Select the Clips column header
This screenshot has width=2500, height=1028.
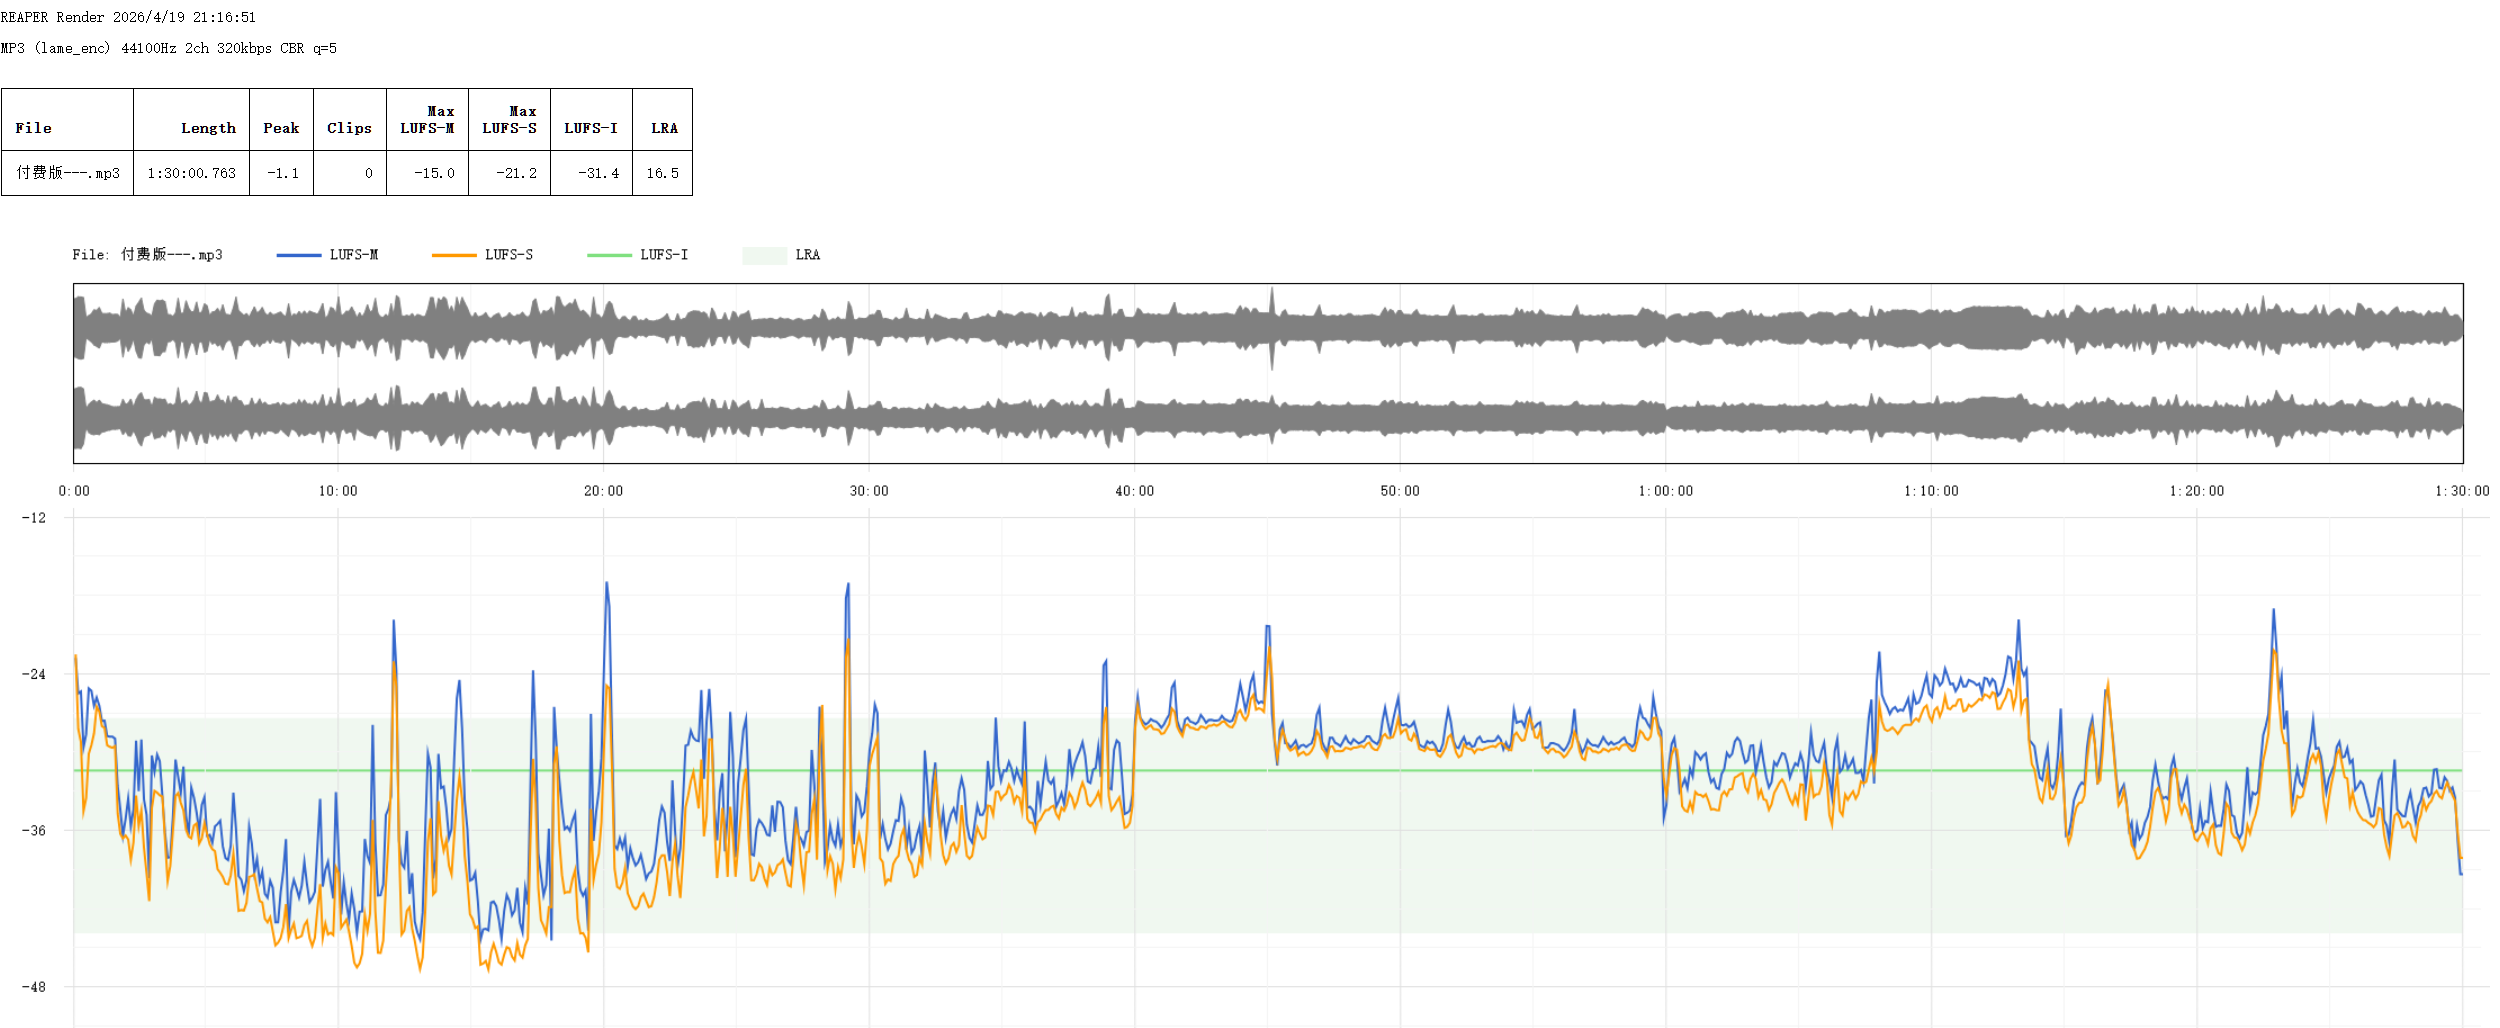click(x=349, y=128)
